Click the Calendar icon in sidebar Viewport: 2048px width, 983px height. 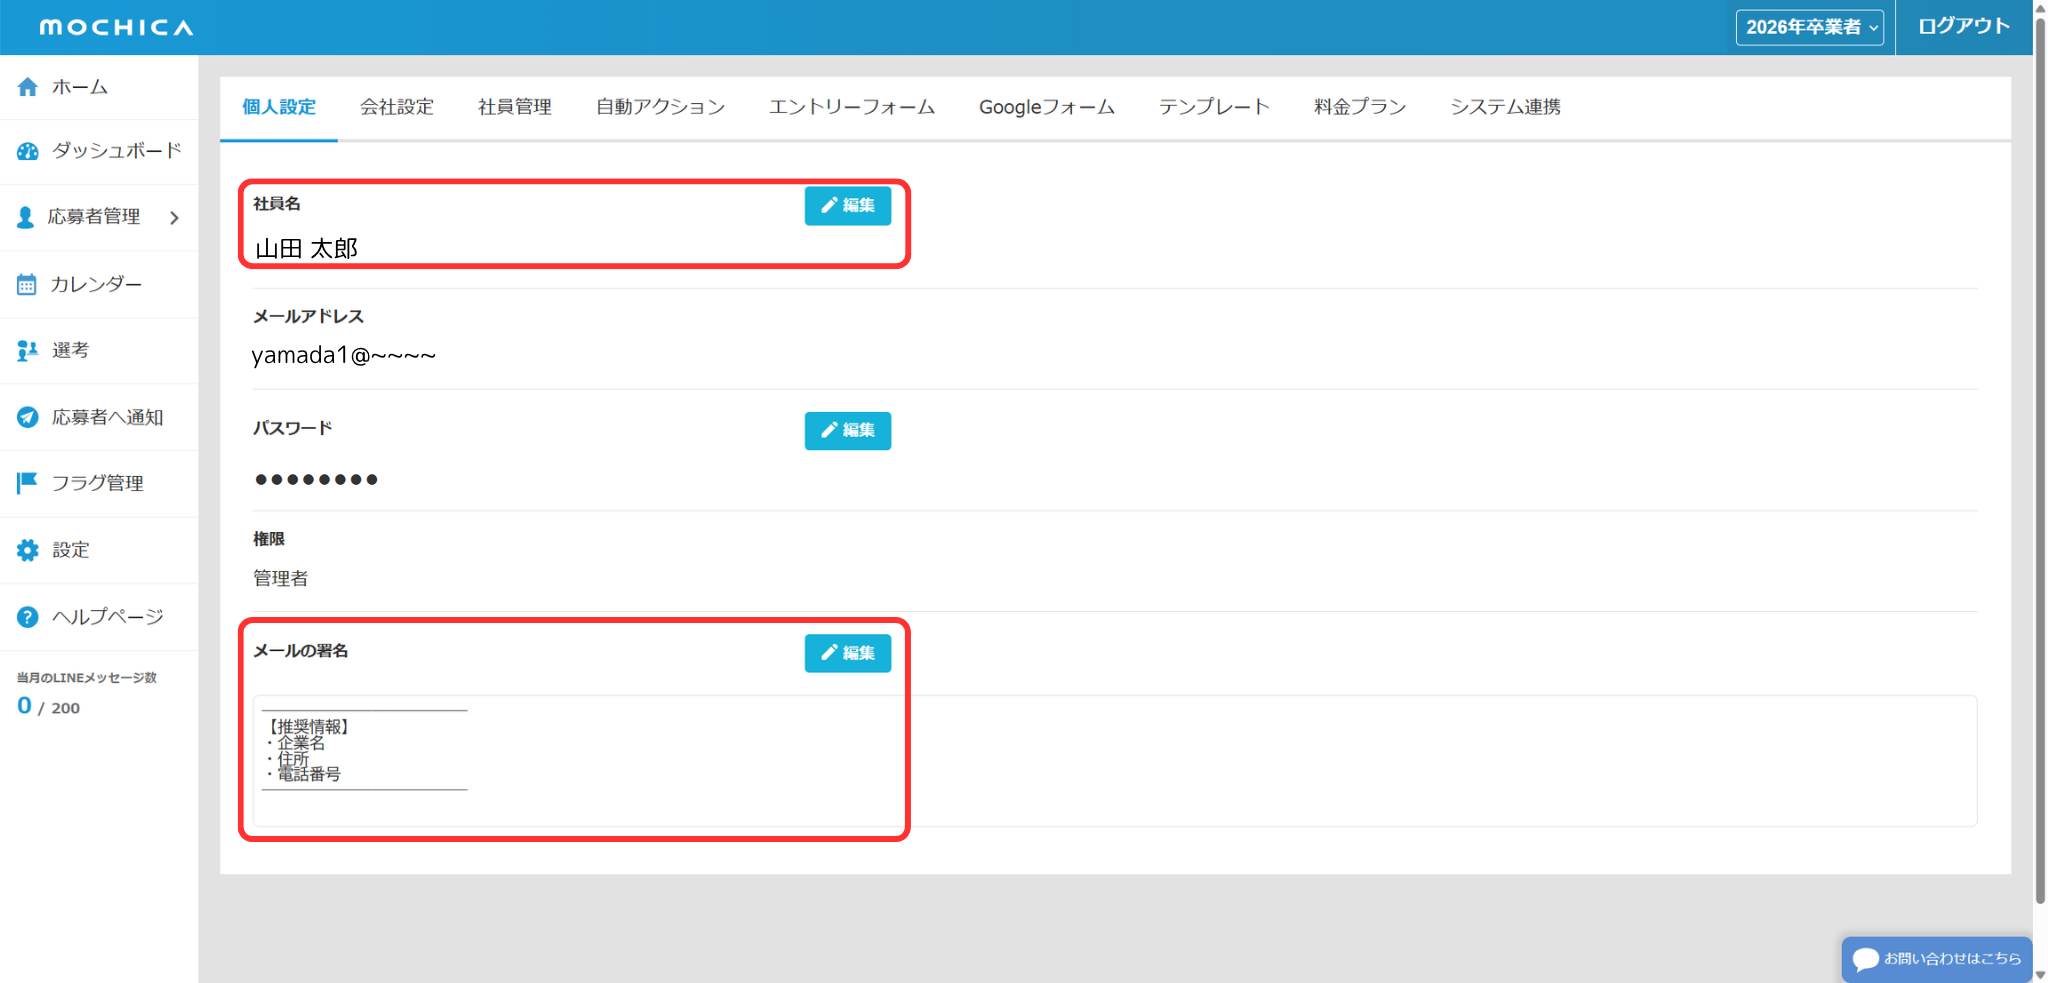click(x=27, y=285)
